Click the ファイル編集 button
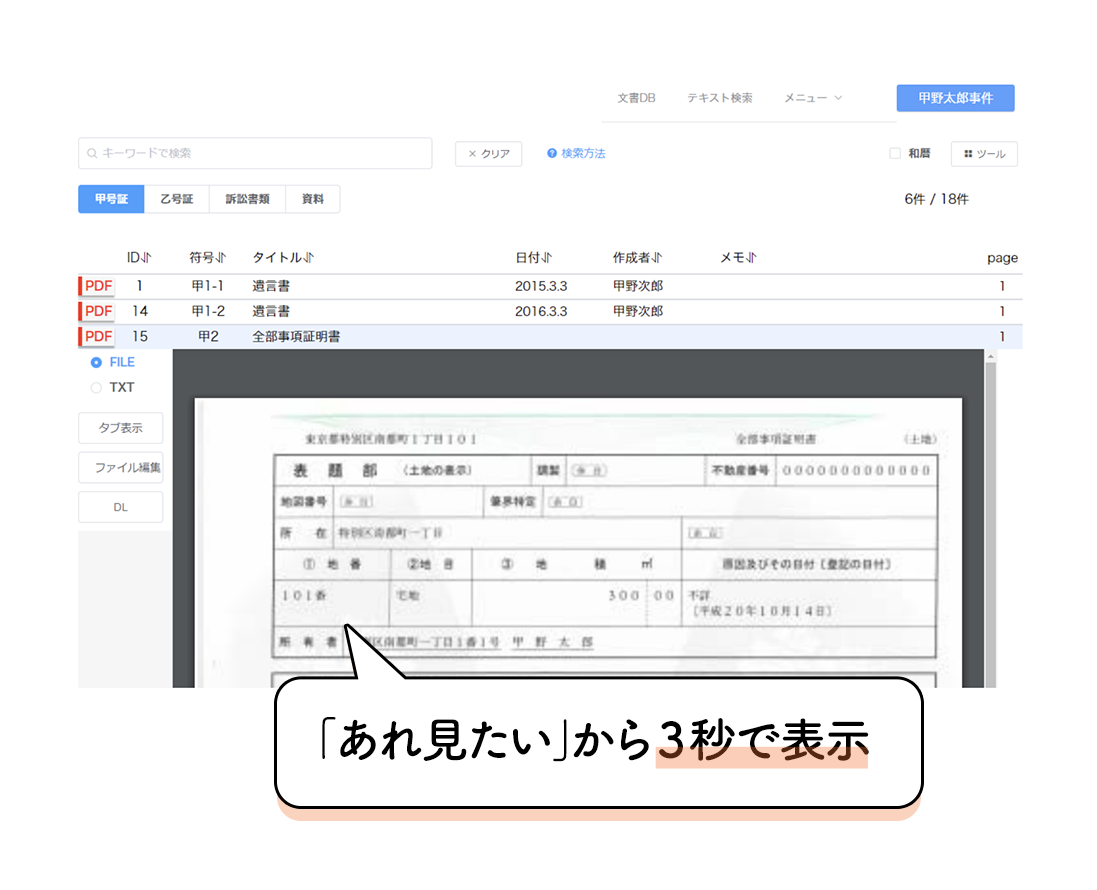This screenshot has width=1097, height=890. tap(120, 467)
